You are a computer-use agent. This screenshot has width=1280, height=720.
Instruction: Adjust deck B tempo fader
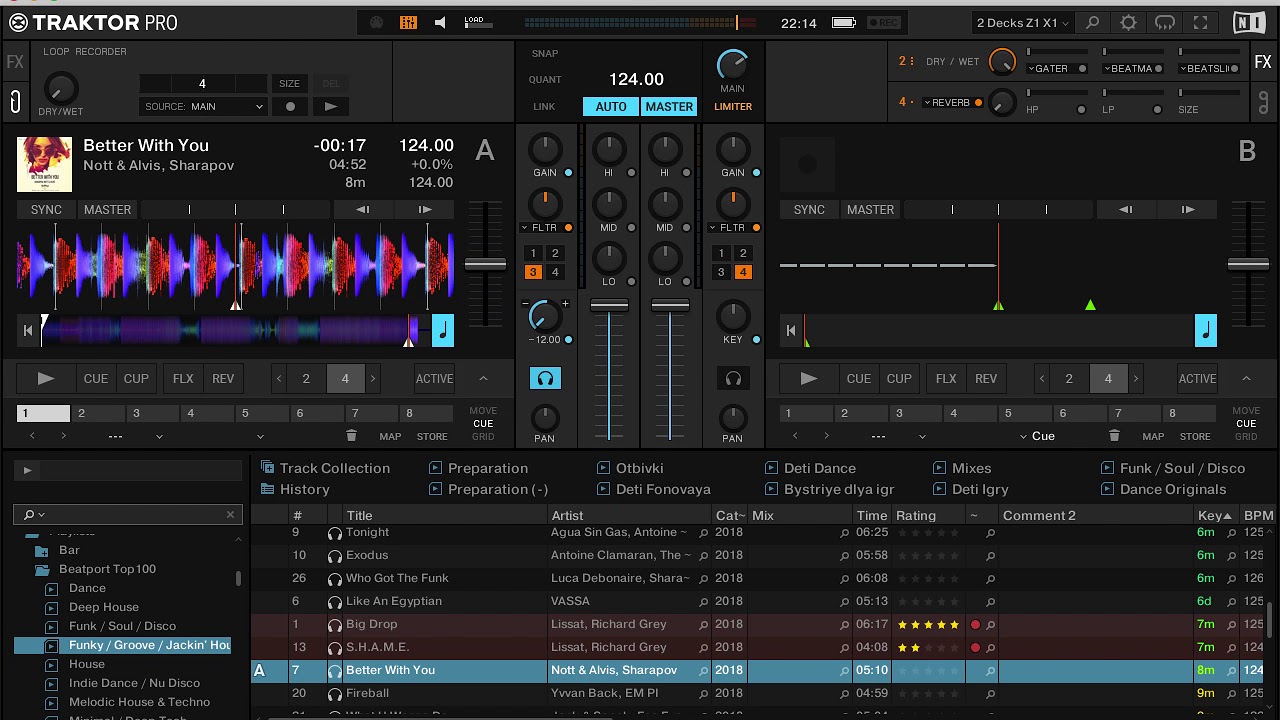pyautogui.click(x=1248, y=264)
